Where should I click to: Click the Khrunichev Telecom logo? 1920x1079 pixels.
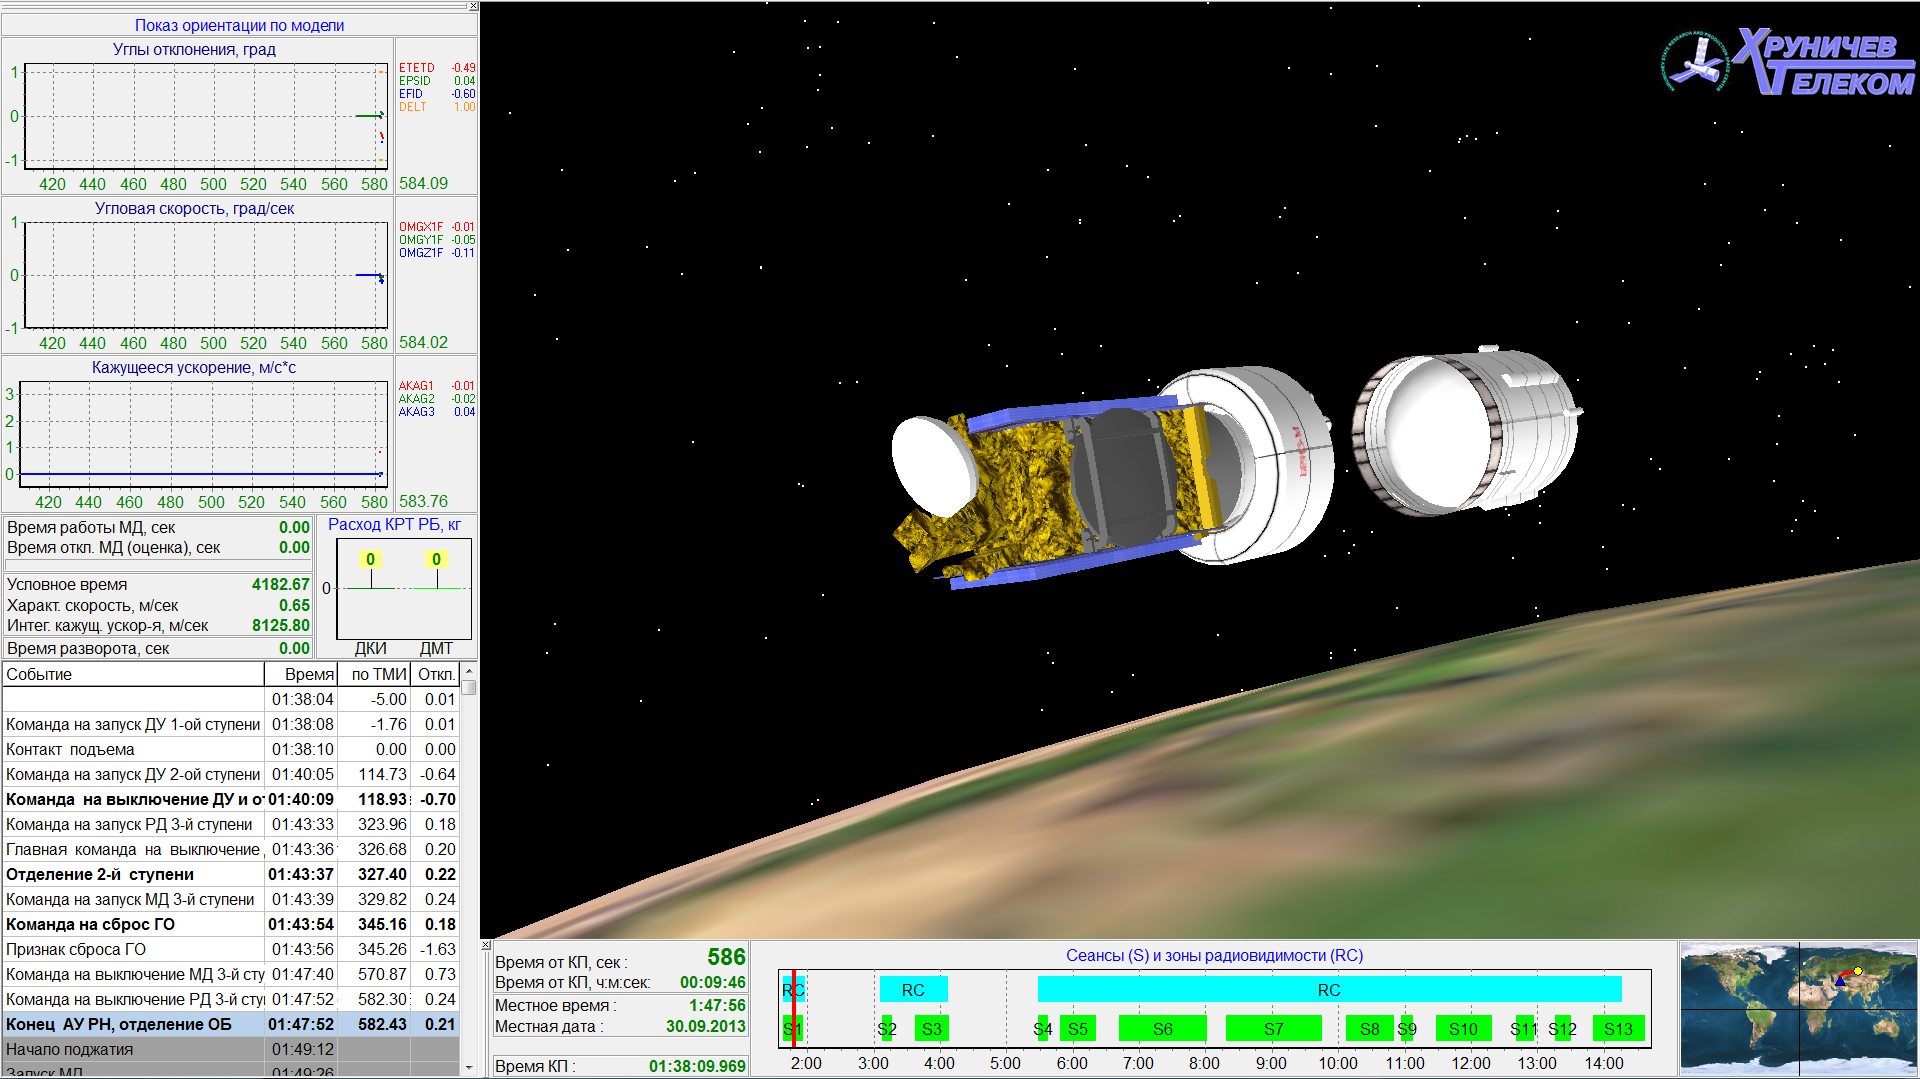point(1789,62)
